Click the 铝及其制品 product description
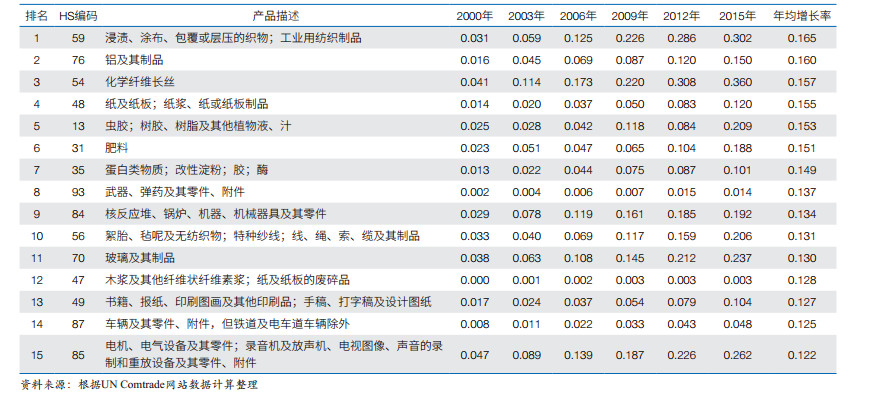The height and width of the screenshot is (399, 874). (134, 60)
